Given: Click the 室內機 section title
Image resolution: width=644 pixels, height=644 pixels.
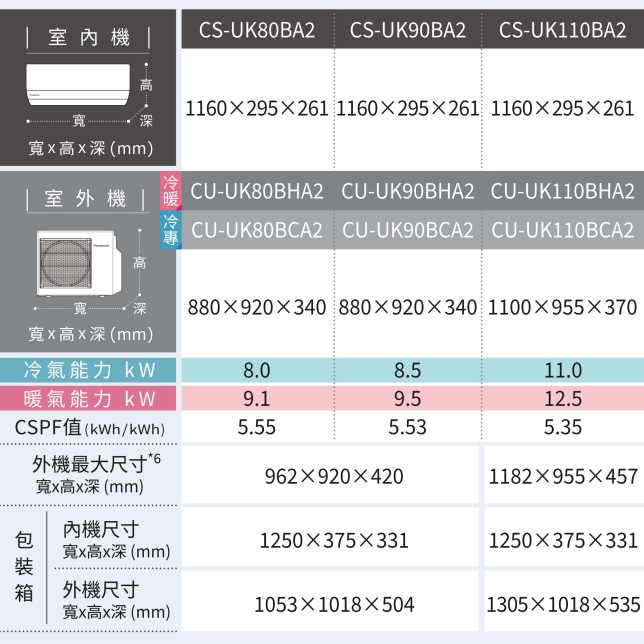Looking at the screenshot, I should tap(89, 38).
